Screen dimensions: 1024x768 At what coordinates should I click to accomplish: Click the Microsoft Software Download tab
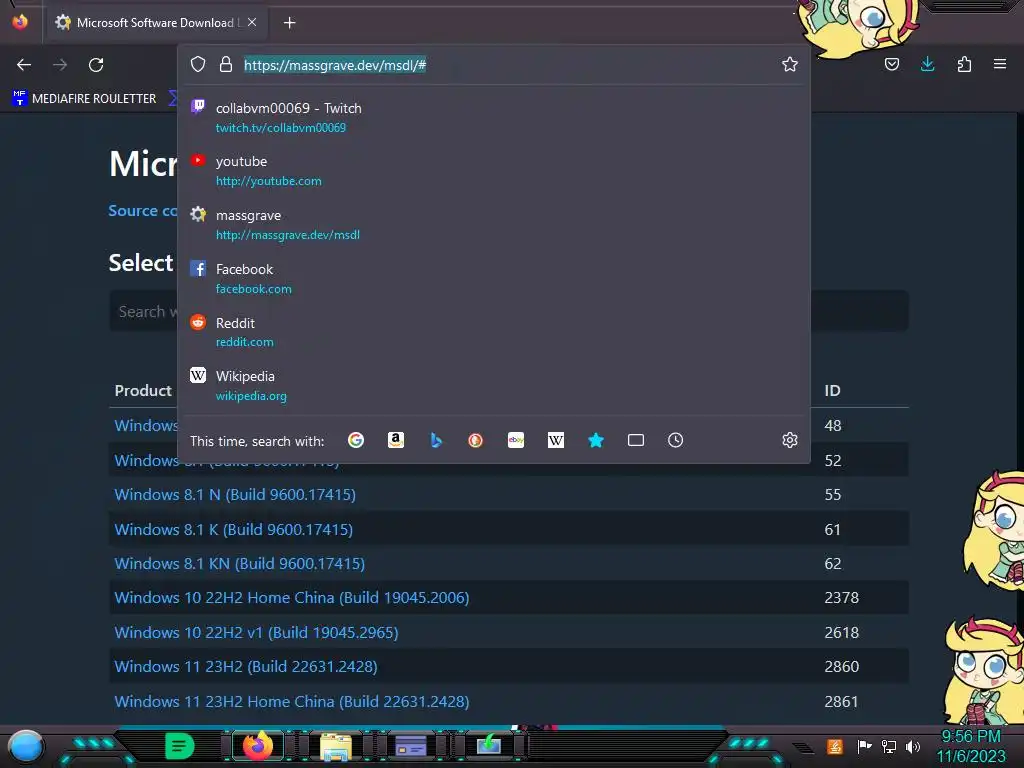[155, 23]
